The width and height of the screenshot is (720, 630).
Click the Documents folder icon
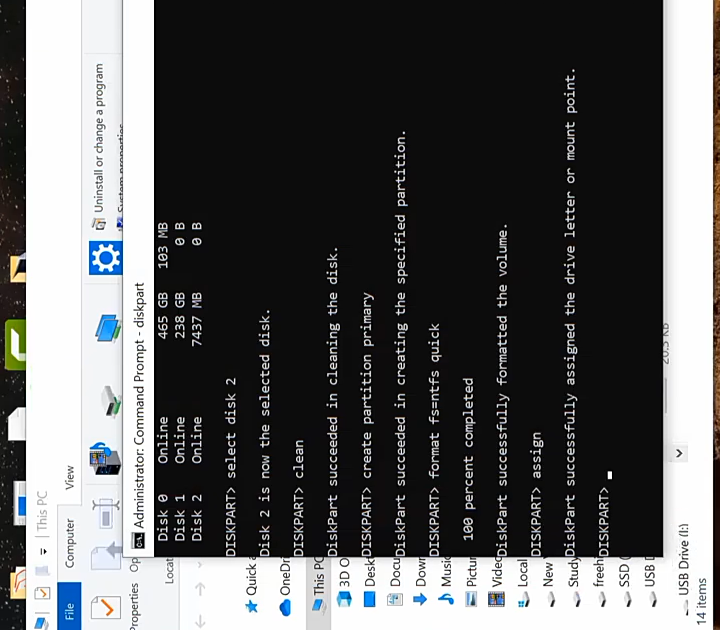(x=395, y=599)
